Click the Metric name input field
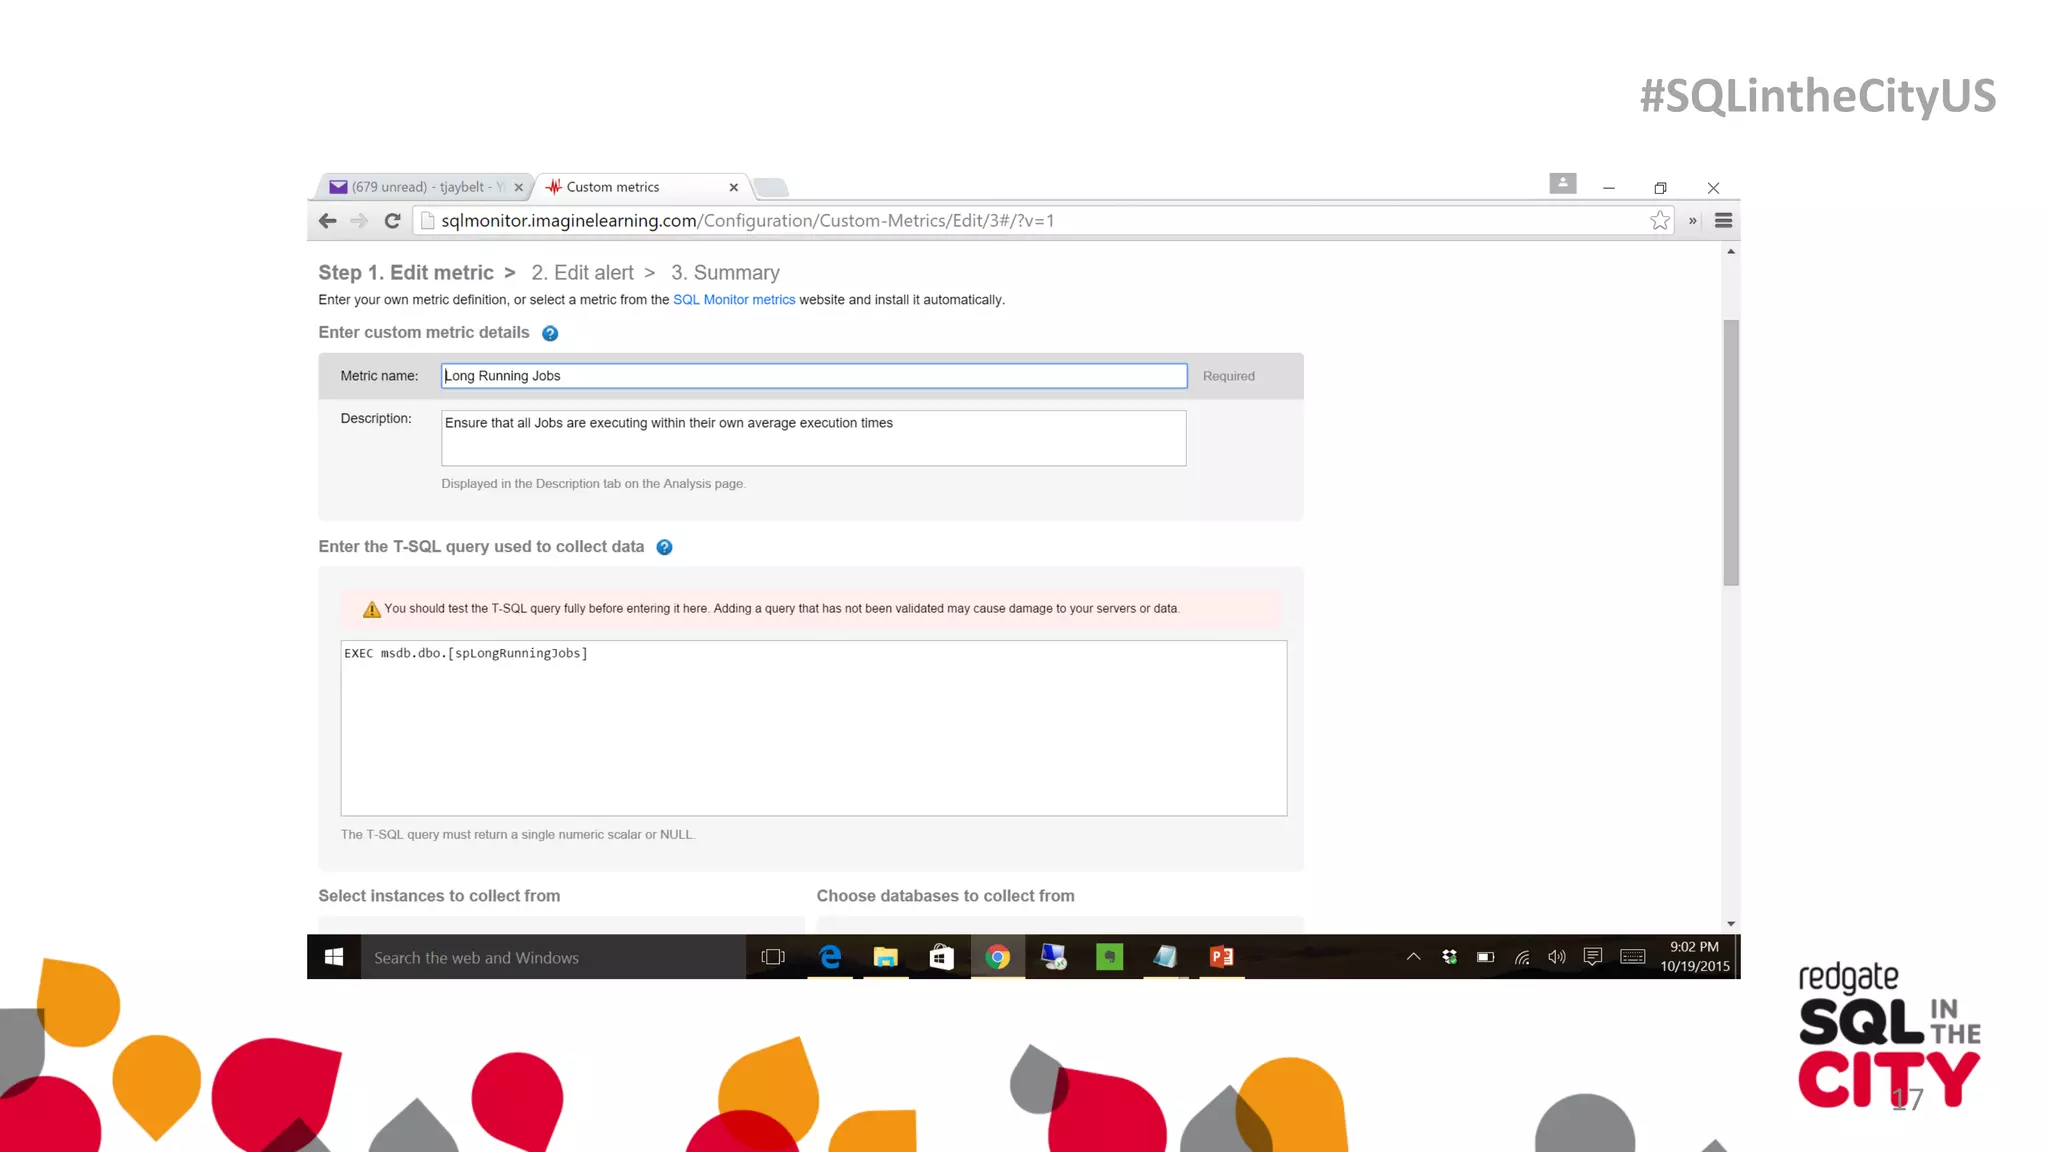The width and height of the screenshot is (2048, 1152). pyautogui.click(x=813, y=376)
